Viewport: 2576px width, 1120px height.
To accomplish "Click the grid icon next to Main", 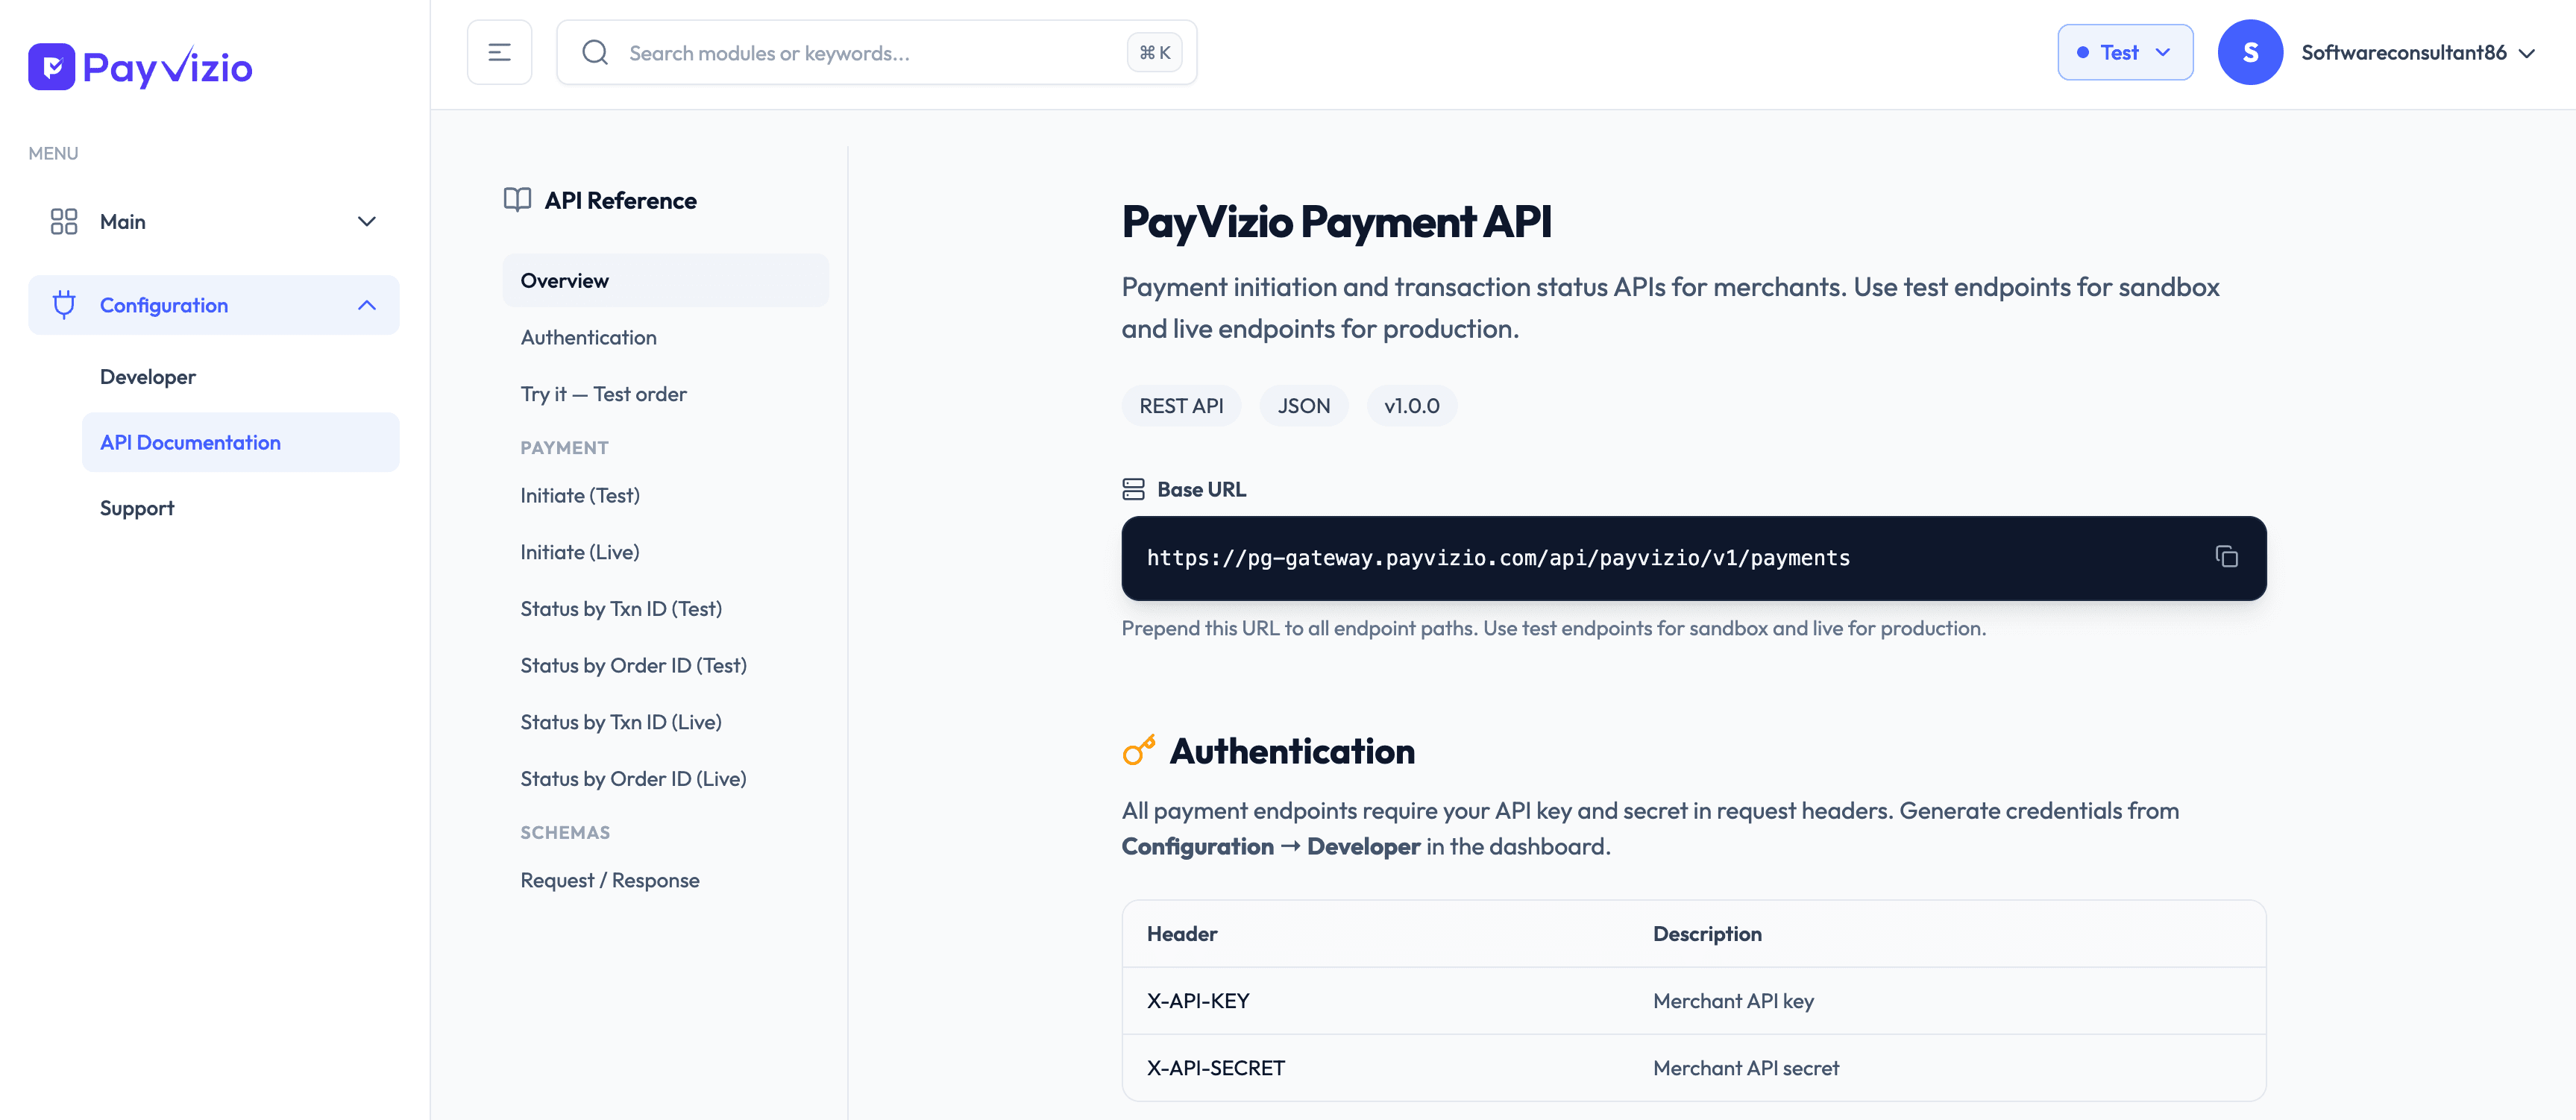I will pos(63,221).
